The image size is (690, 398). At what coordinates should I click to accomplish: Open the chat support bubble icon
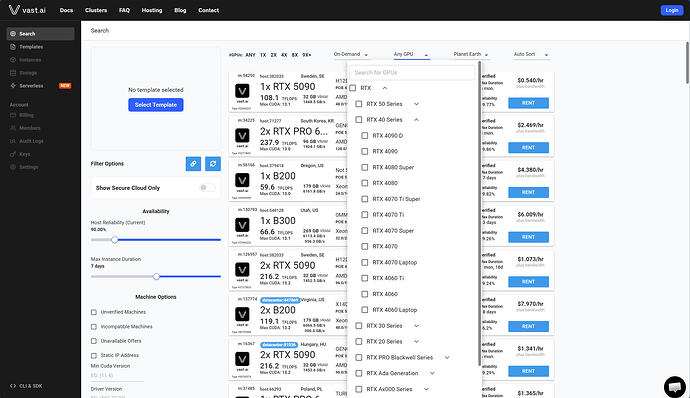coord(675,387)
